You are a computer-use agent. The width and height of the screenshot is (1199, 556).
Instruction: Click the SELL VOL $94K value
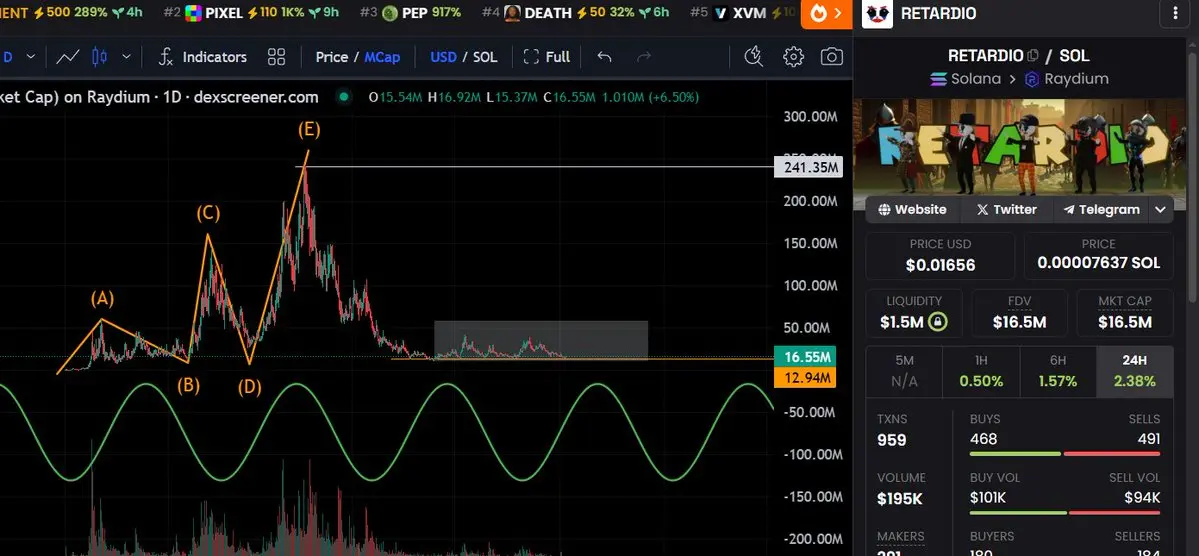[x=1142, y=498]
